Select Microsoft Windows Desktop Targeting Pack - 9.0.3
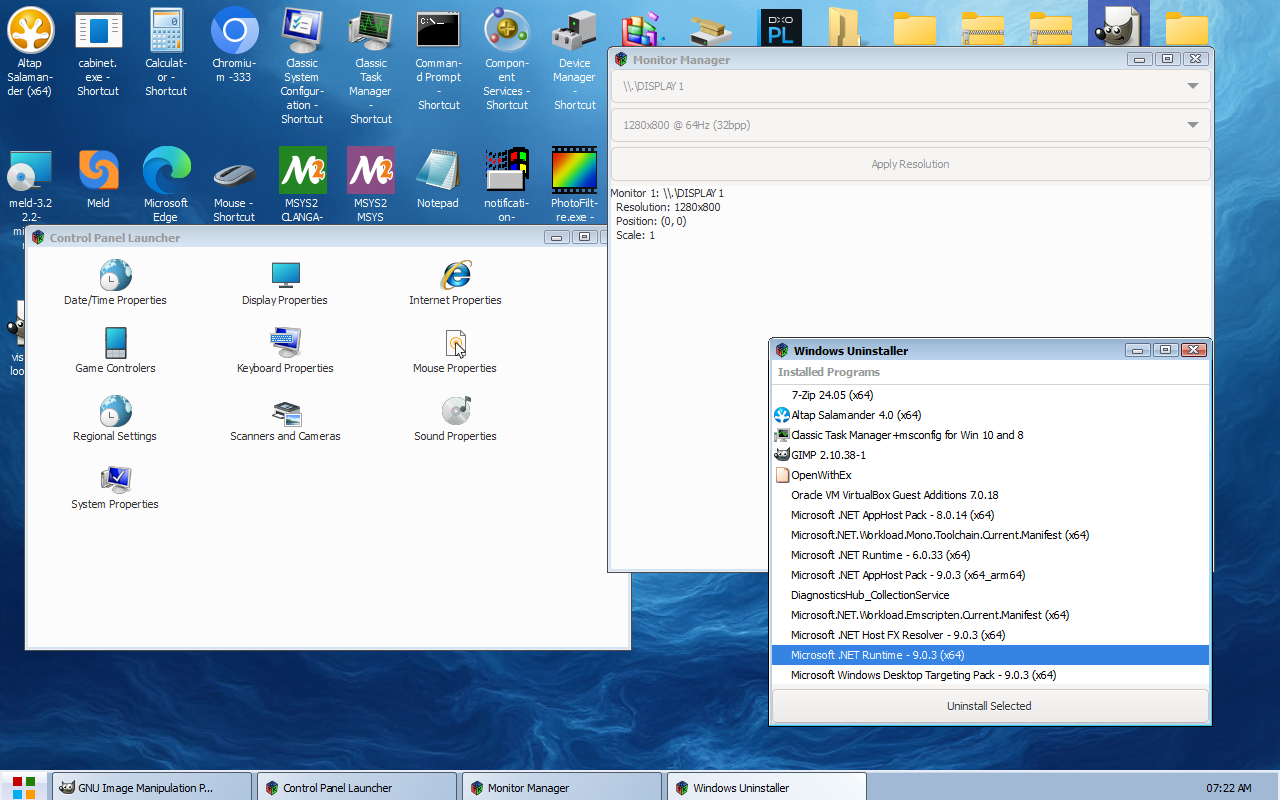 click(x=990, y=675)
